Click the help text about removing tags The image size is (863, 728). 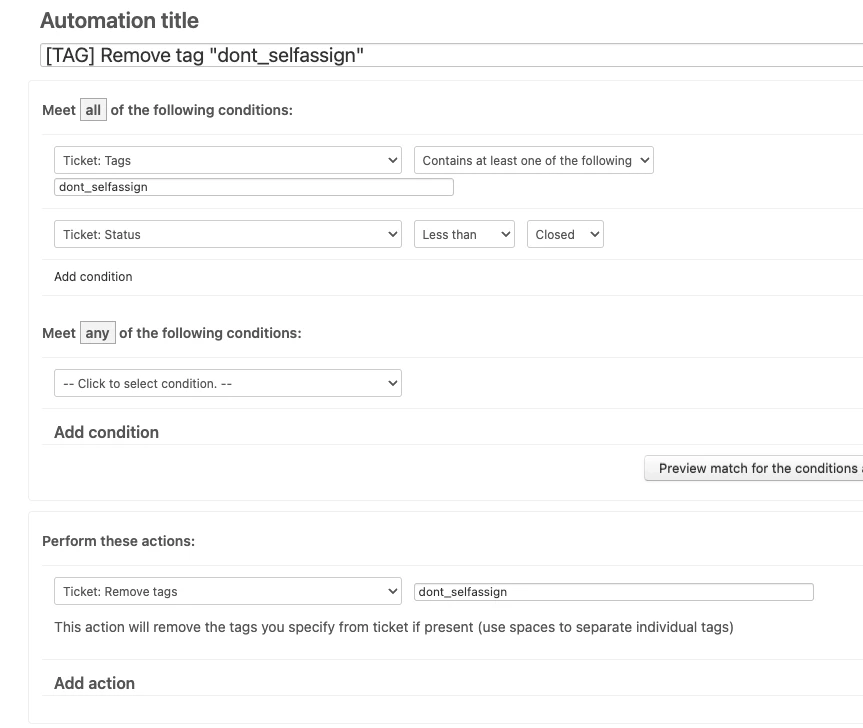pos(393,627)
